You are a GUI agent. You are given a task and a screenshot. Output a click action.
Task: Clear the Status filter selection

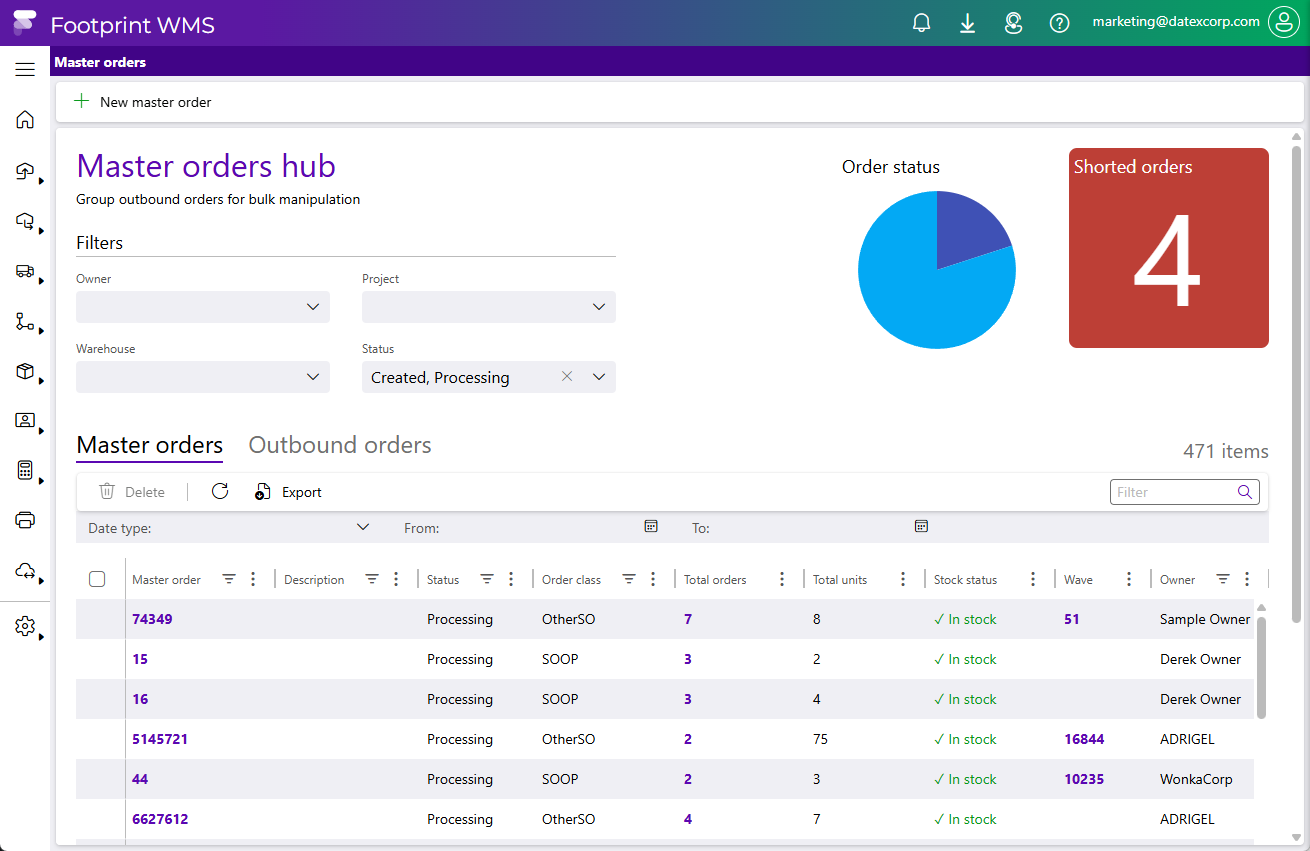tap(567, 377)
